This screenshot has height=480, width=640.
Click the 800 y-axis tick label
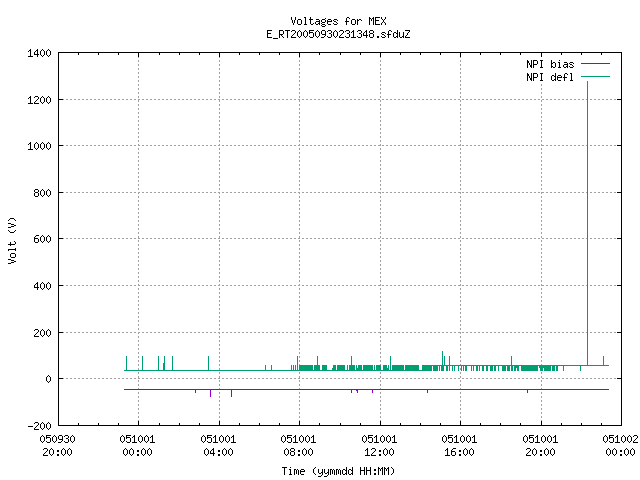[42, 193]
